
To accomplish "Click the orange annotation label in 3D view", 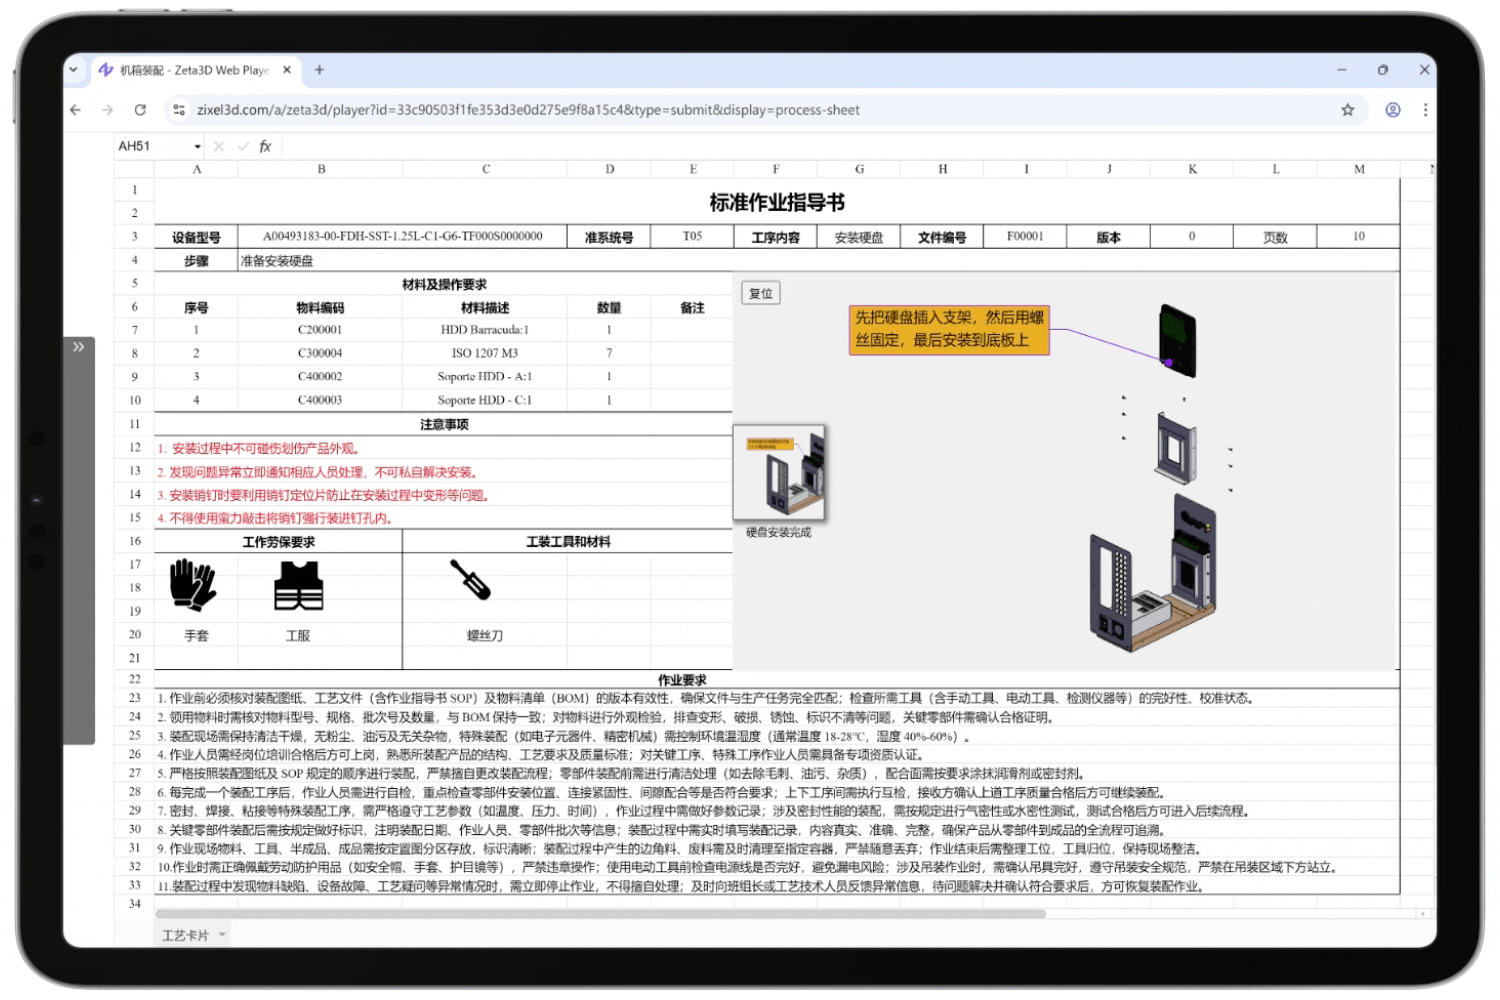I will point(948,330).
